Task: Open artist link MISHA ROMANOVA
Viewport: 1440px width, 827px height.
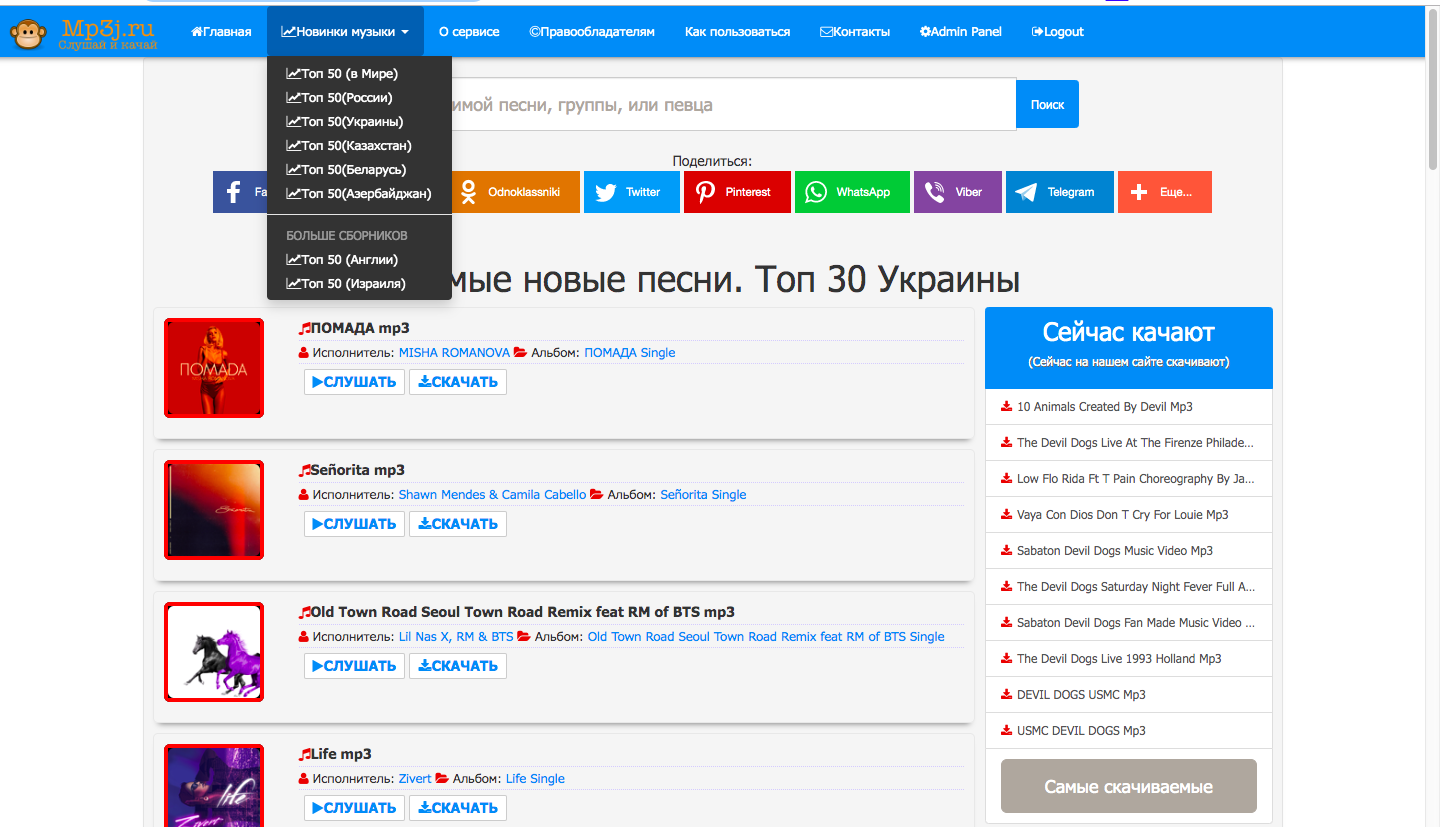Action: [x=454, y=353]
